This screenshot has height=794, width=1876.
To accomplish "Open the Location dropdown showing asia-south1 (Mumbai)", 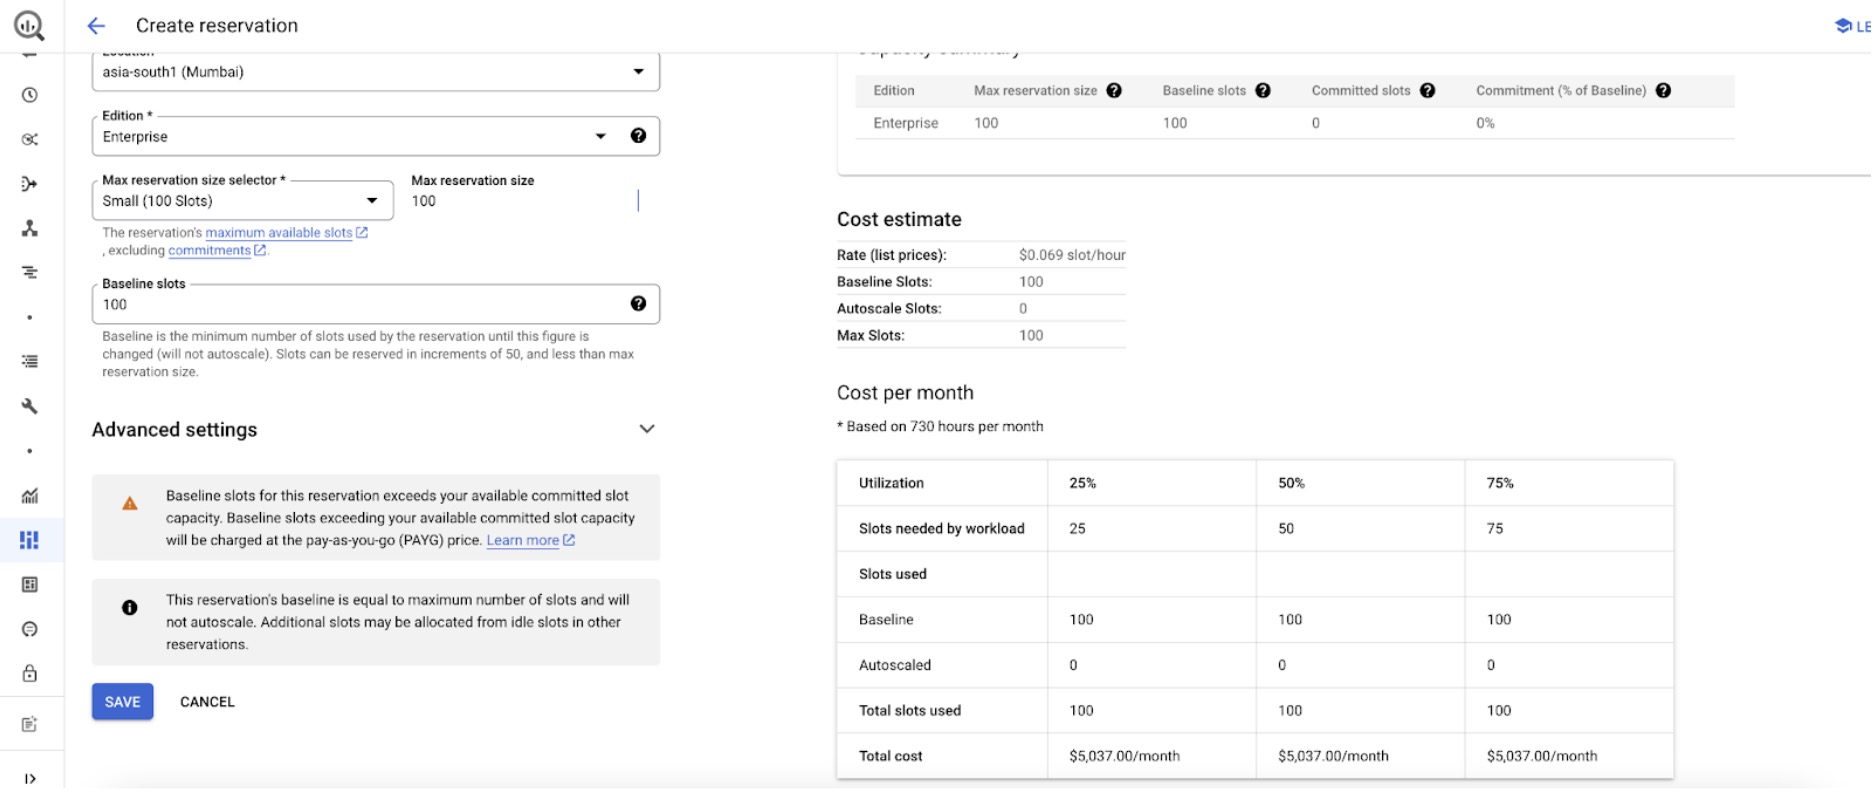I will 375,72.
